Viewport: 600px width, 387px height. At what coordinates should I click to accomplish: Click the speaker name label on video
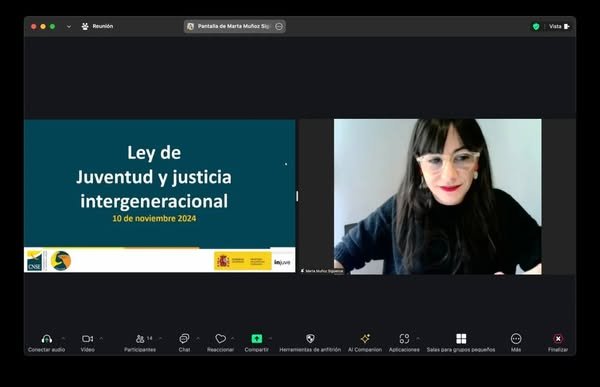click(x=322, y=271)
